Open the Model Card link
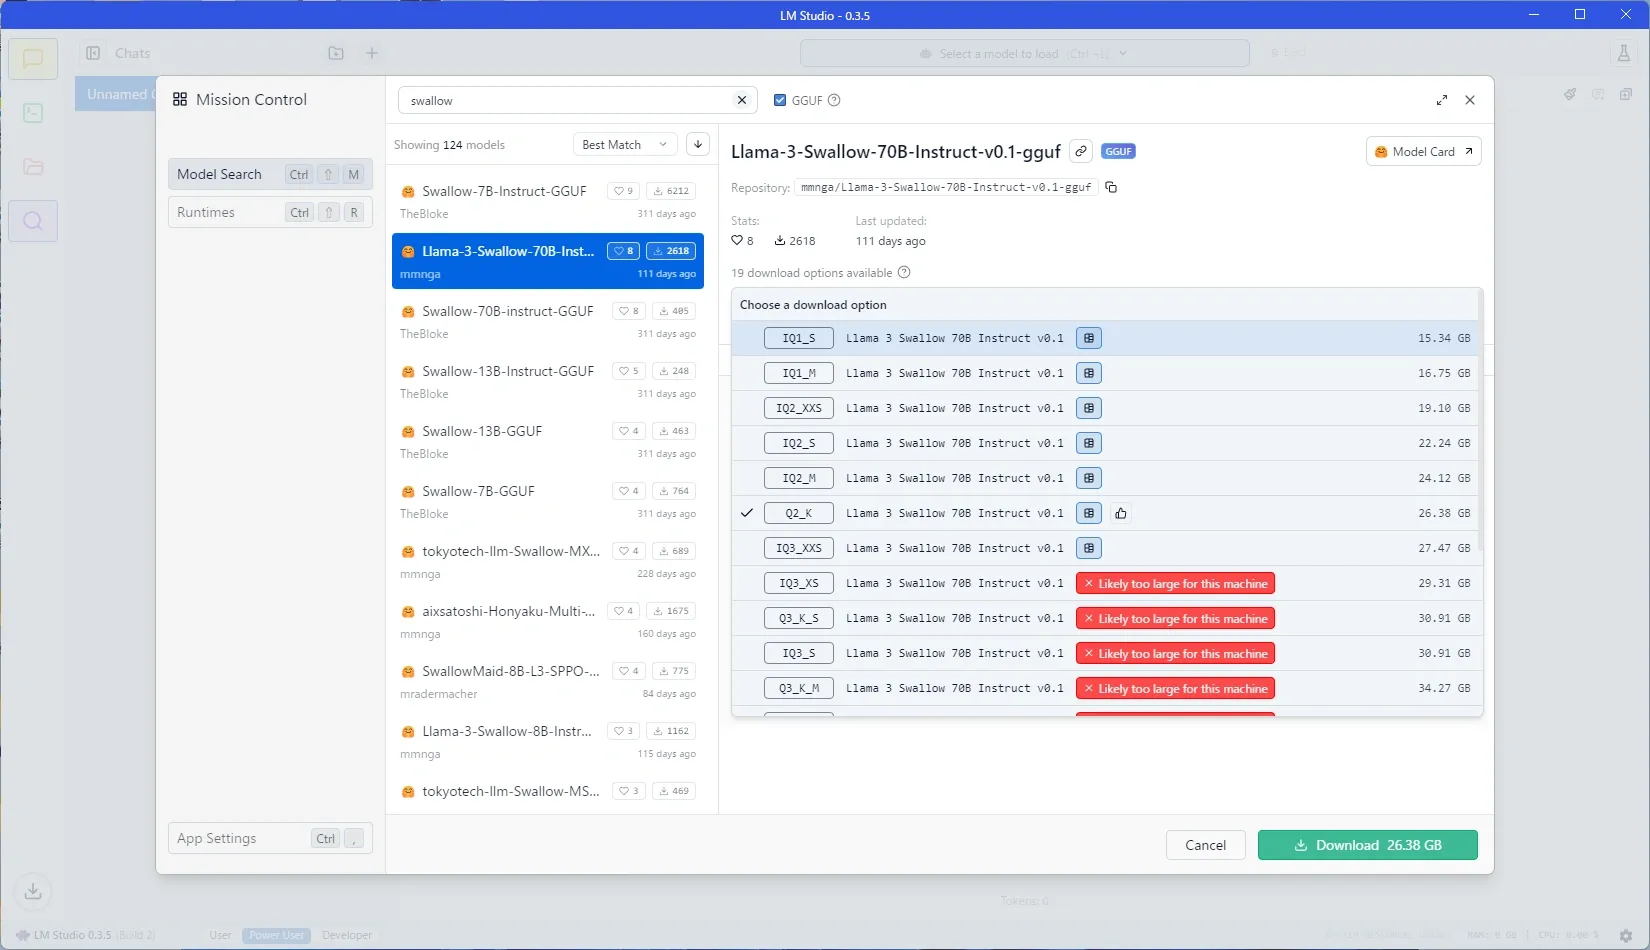1650x950 pixels. tap(1423, 151)
